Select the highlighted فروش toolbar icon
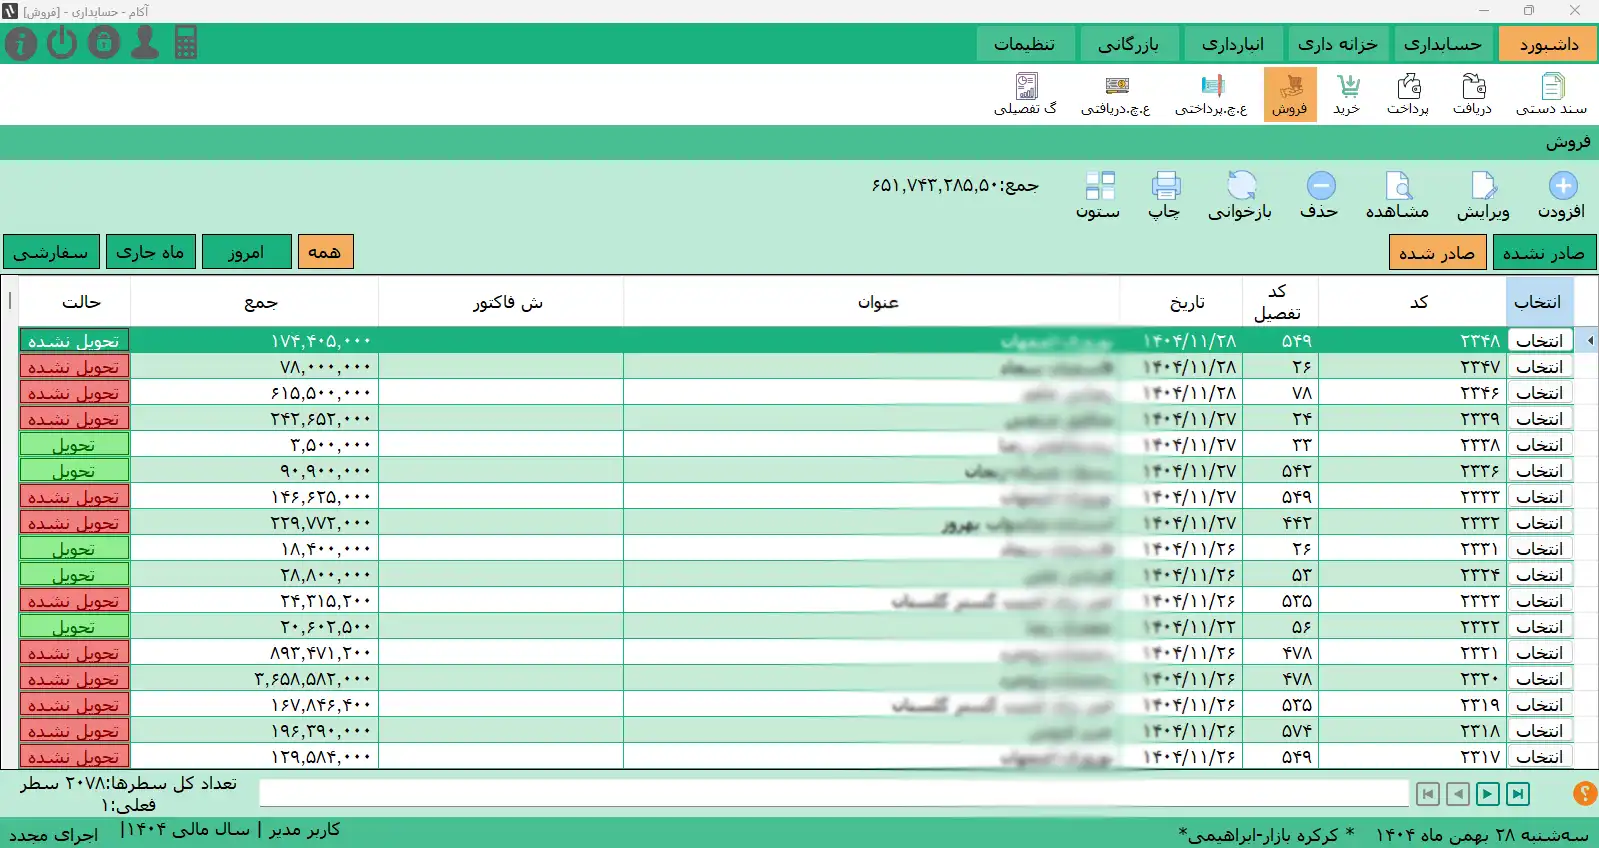Screen dimensions: 1599x848 click(1290, 95)
